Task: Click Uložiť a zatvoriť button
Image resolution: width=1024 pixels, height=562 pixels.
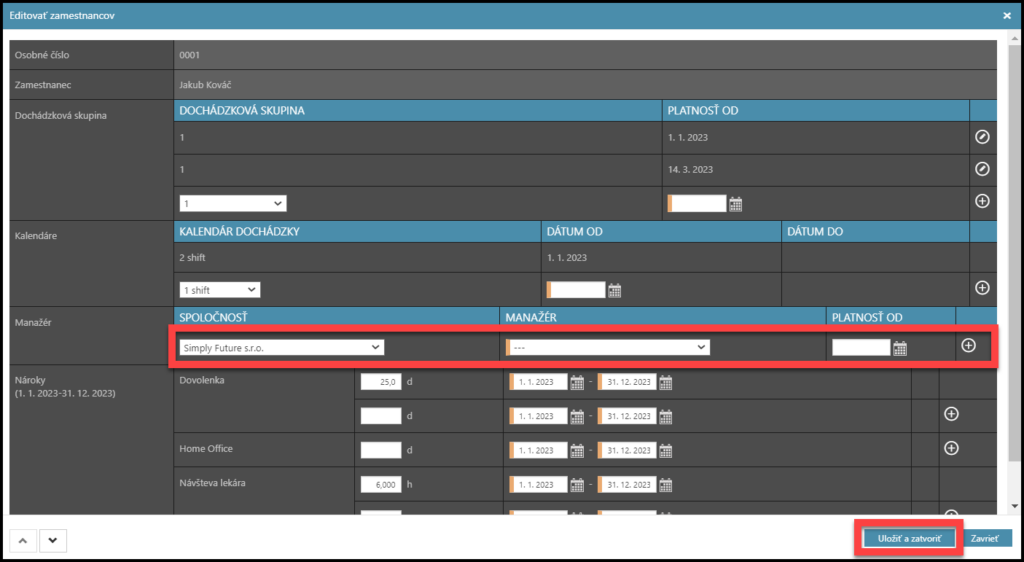Action: [909, 538]
